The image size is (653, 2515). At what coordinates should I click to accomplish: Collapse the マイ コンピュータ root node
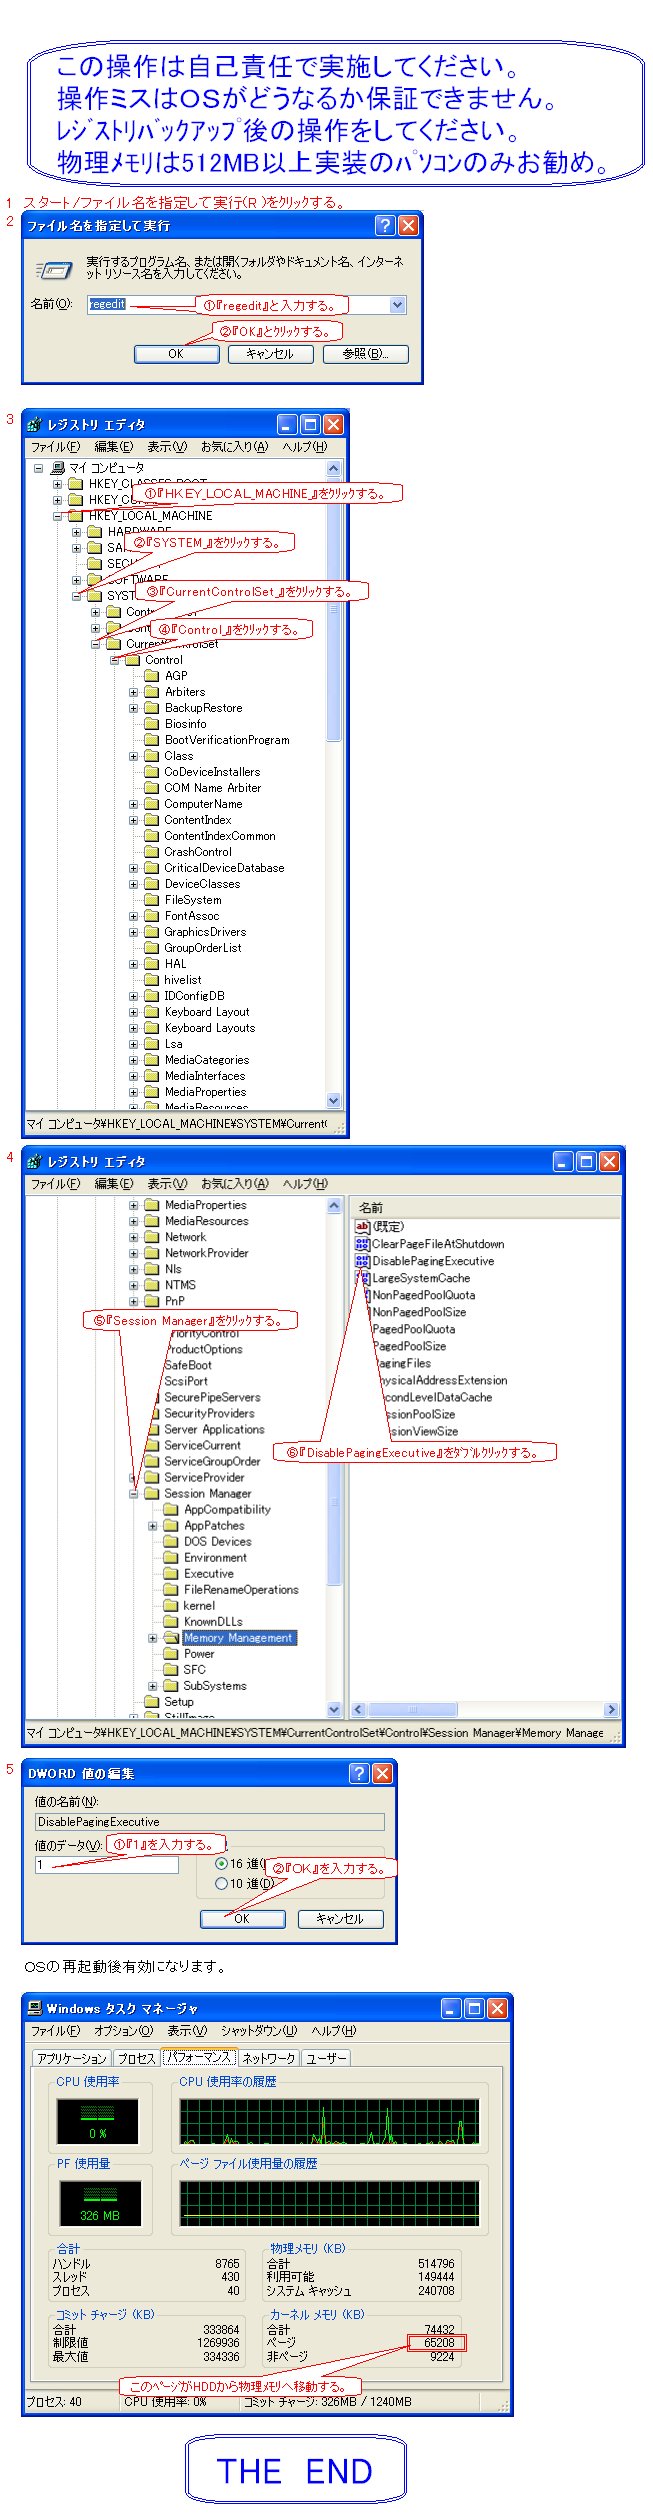pos(39,468)
